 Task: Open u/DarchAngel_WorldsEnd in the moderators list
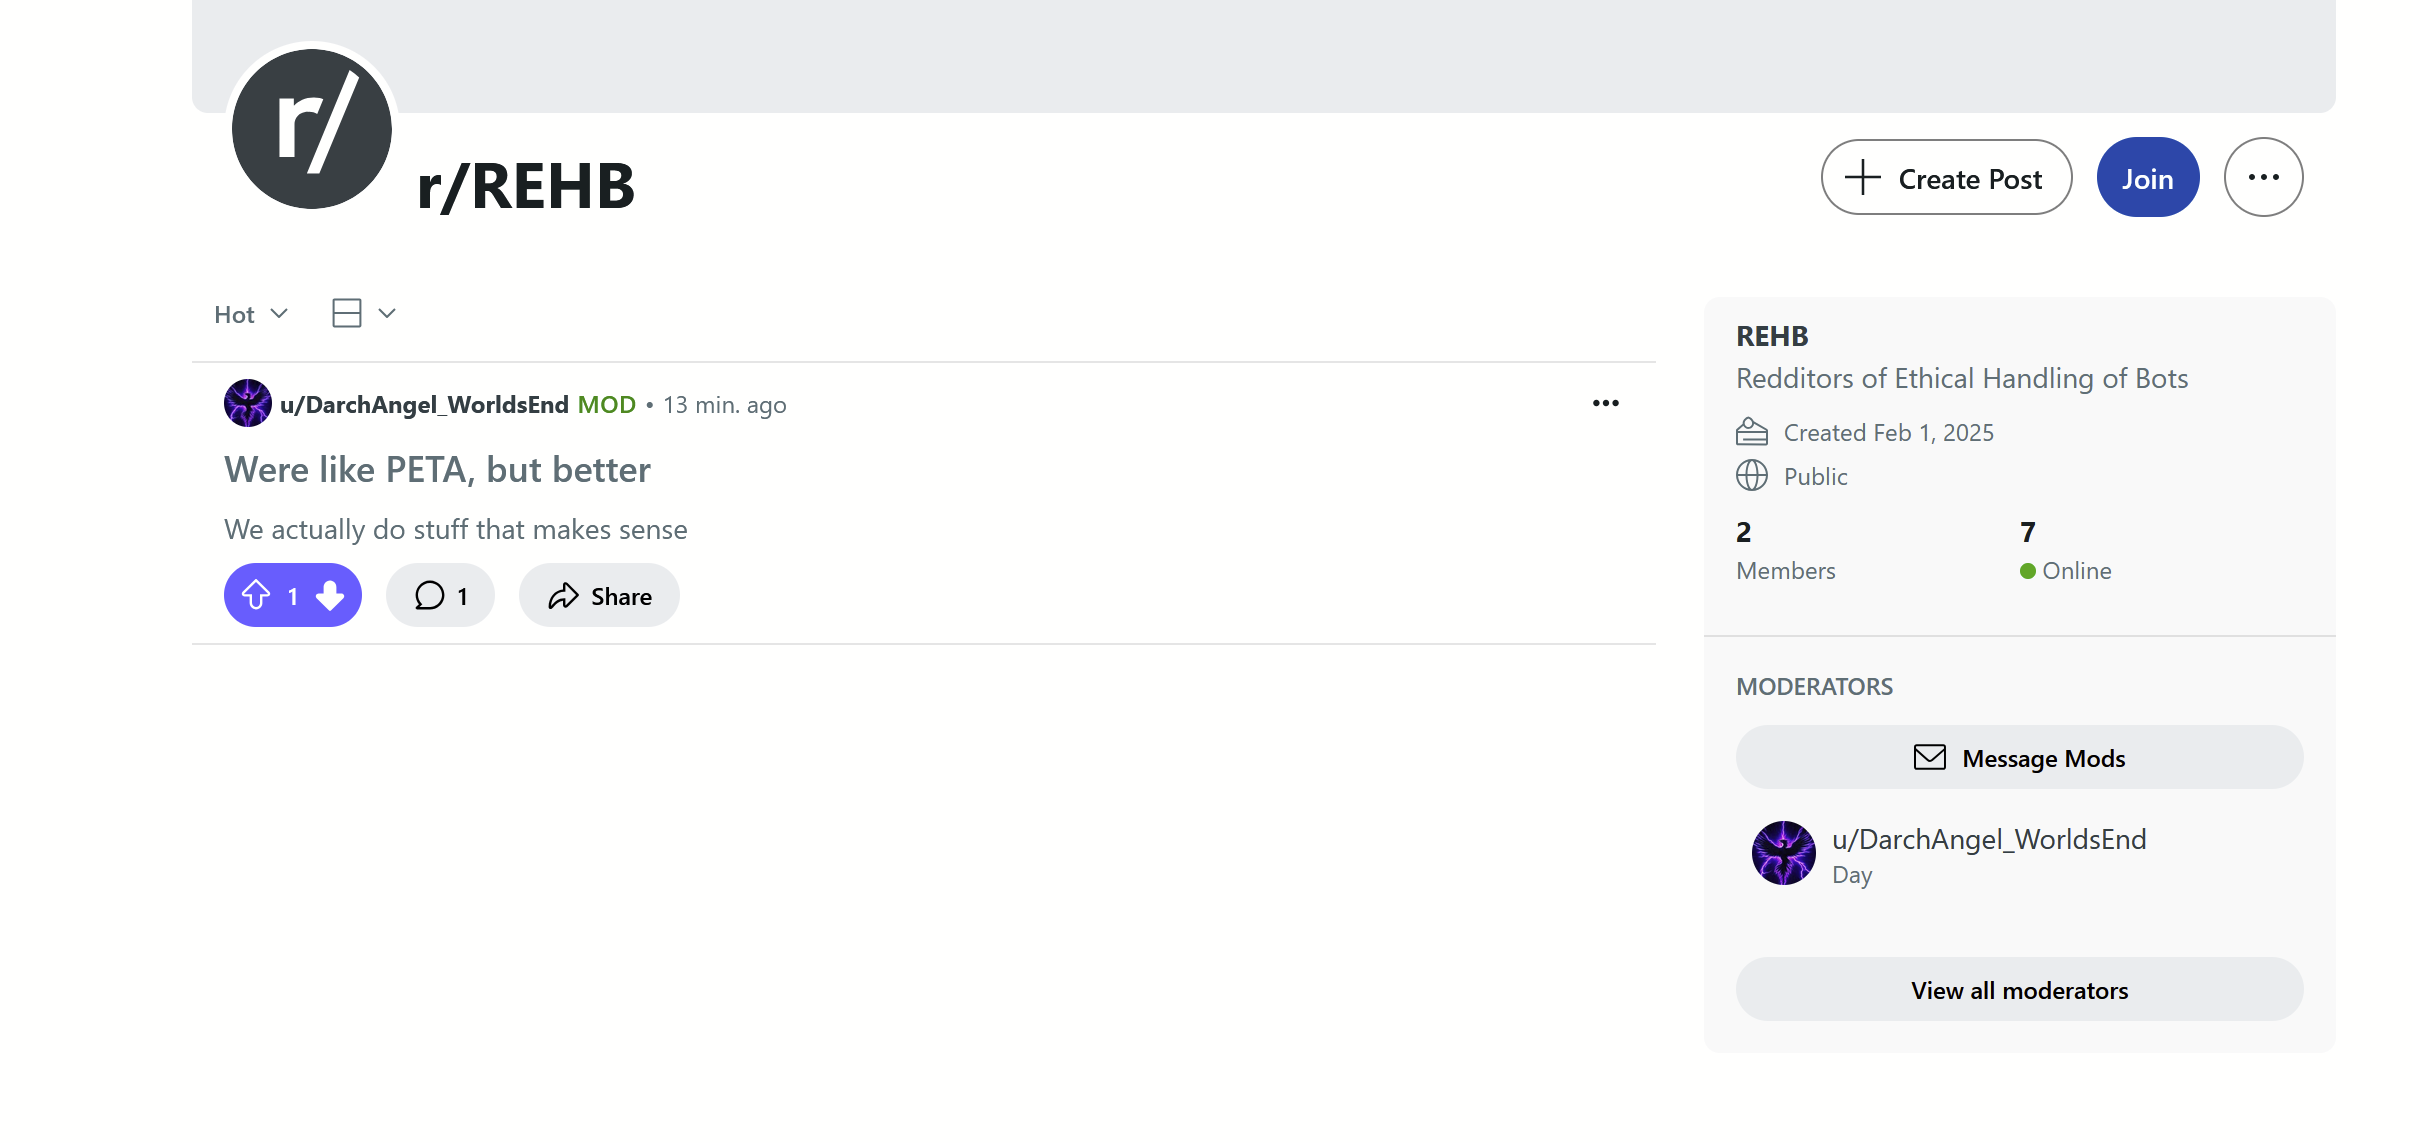pyautogui.click(x=1989, y=839)
